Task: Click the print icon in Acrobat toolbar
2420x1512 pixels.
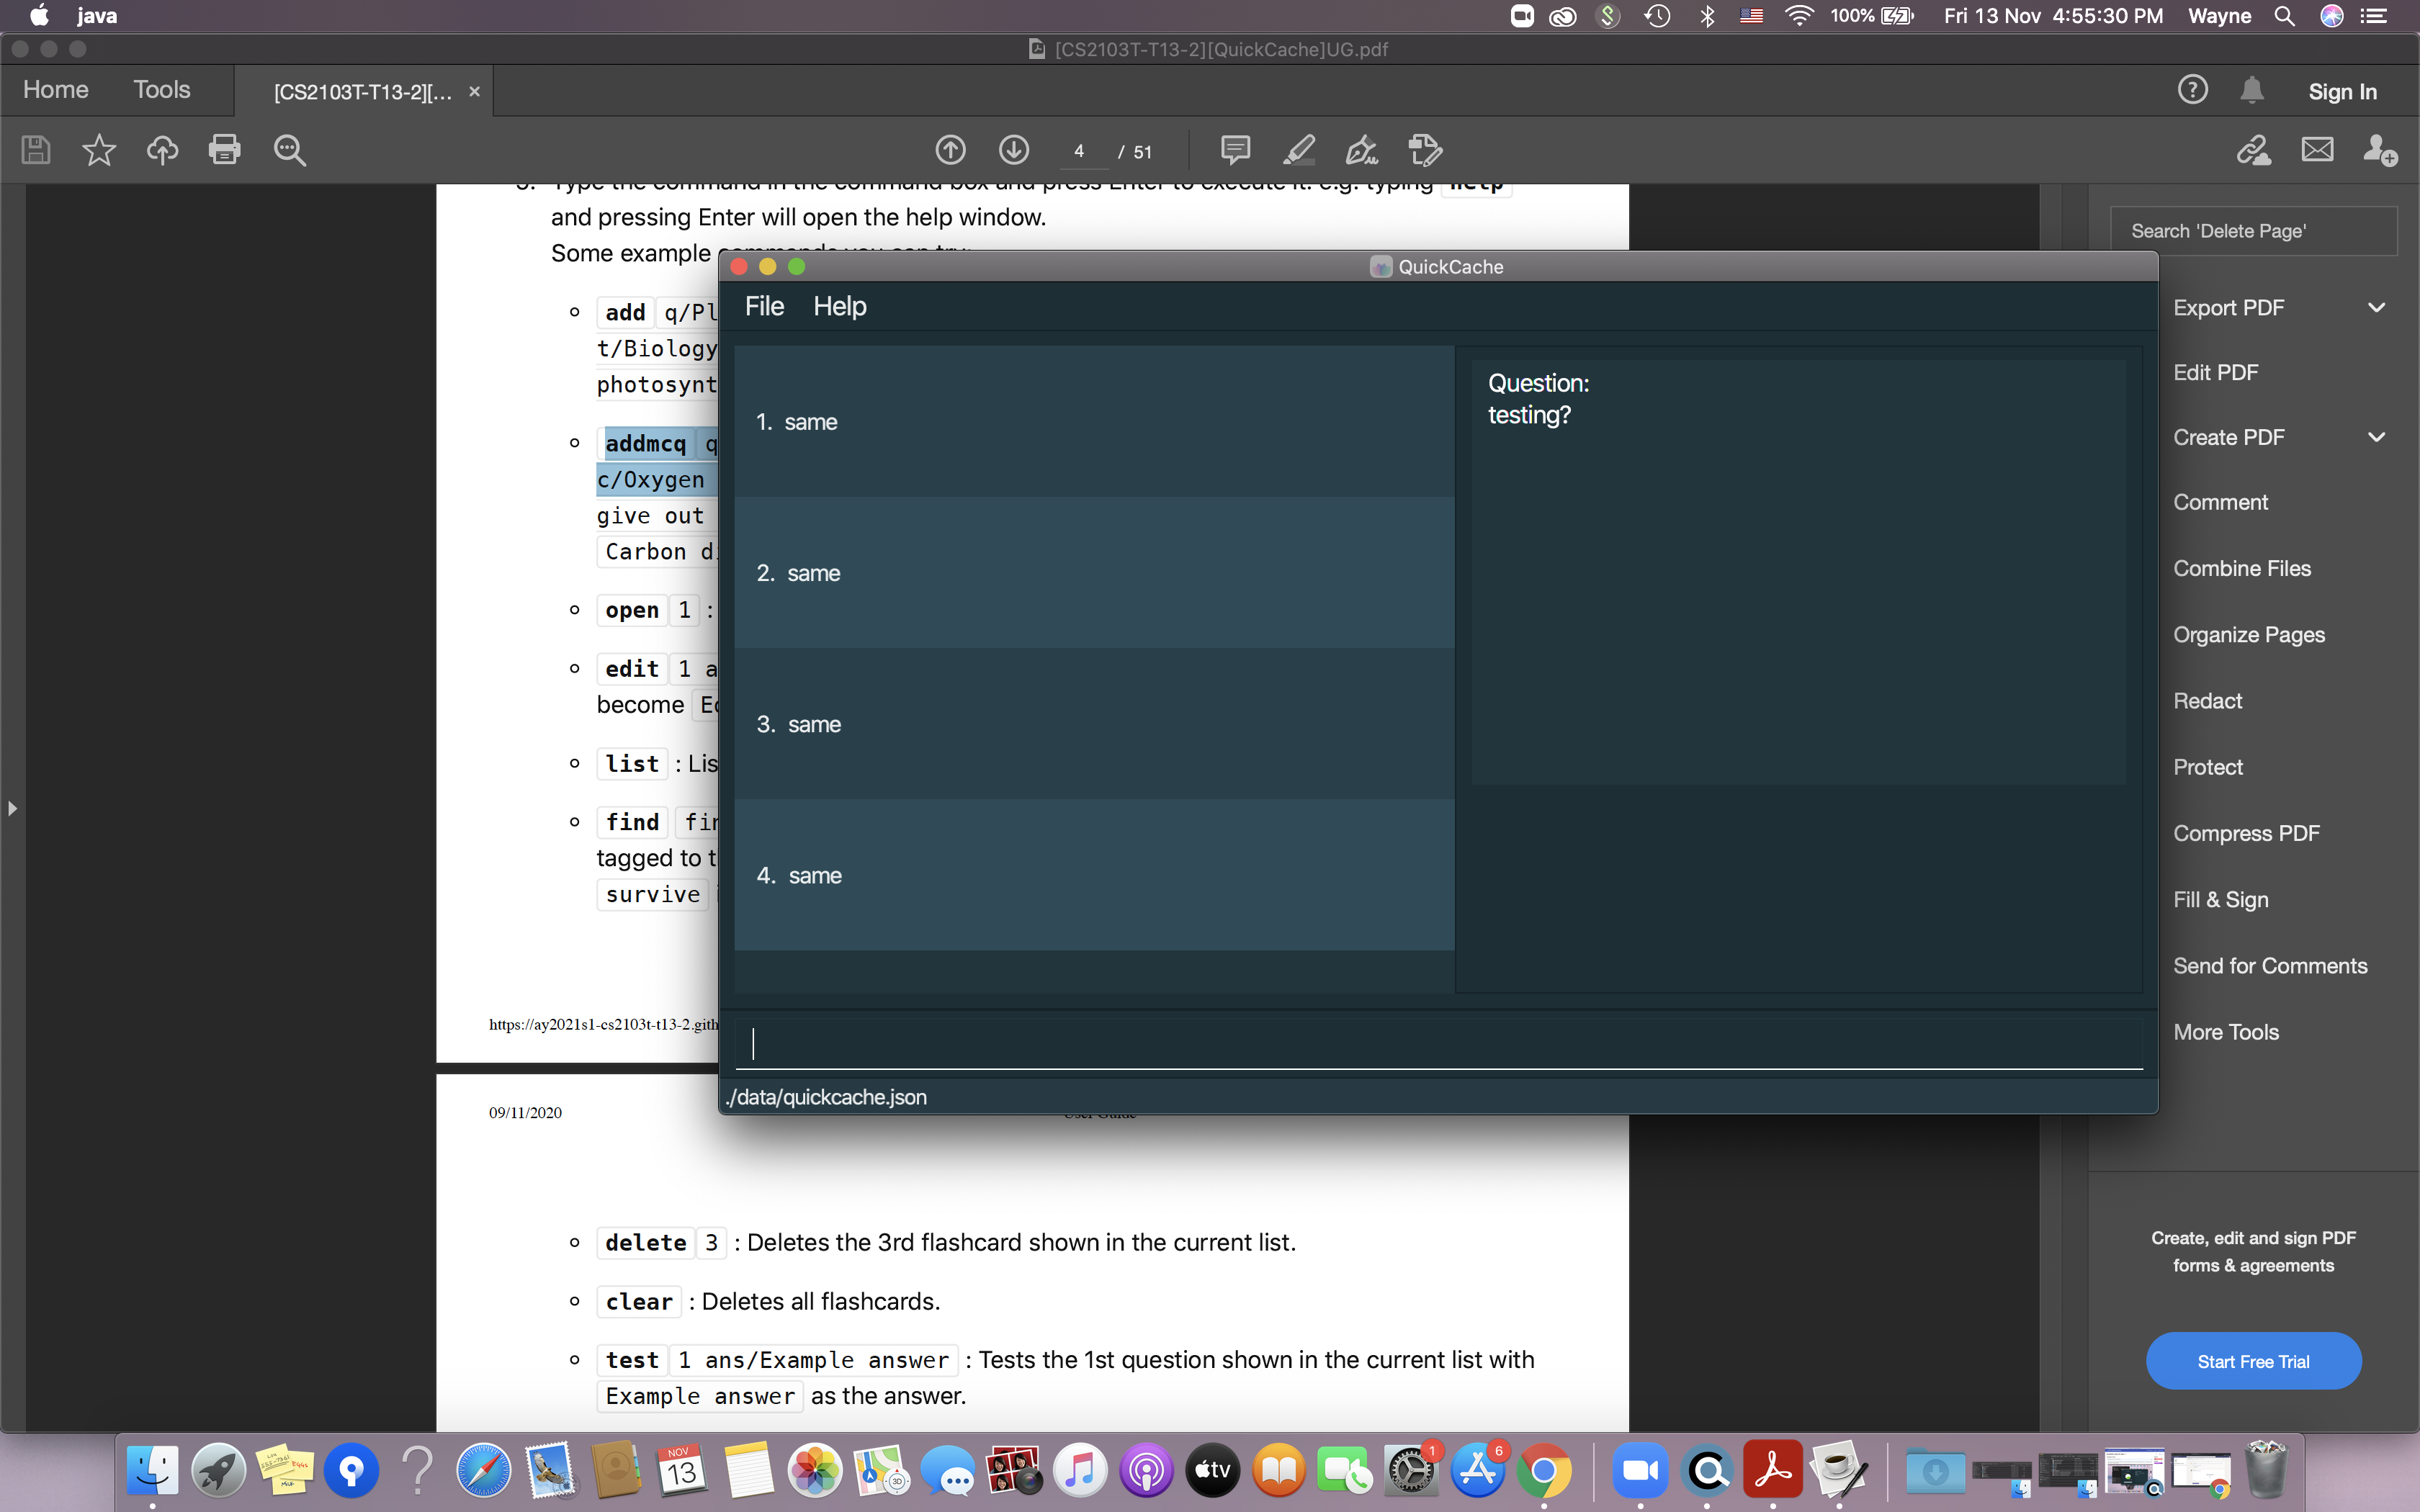Action: (224, 150)
